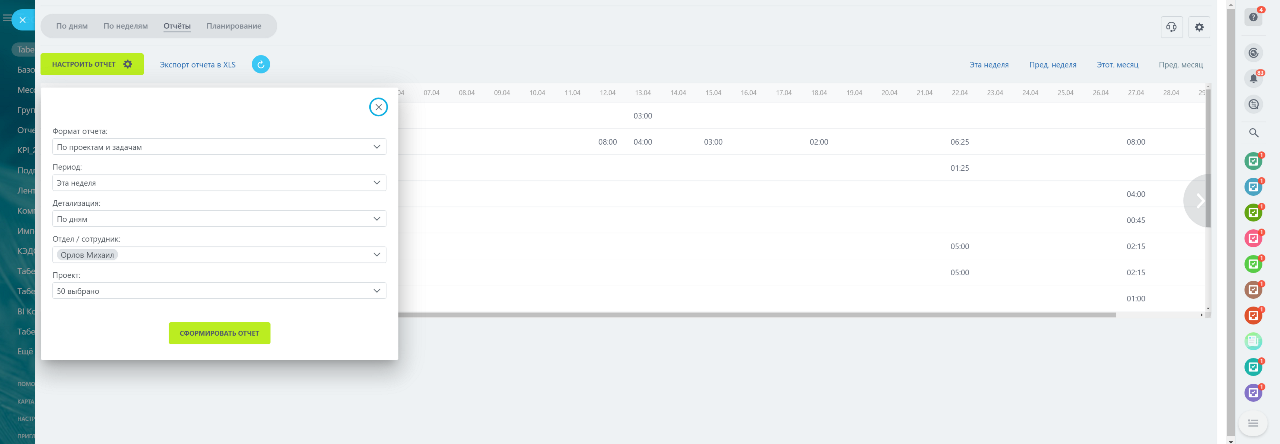
Task: Open timesheet settings gear at top right
Action: [1200, 27]
